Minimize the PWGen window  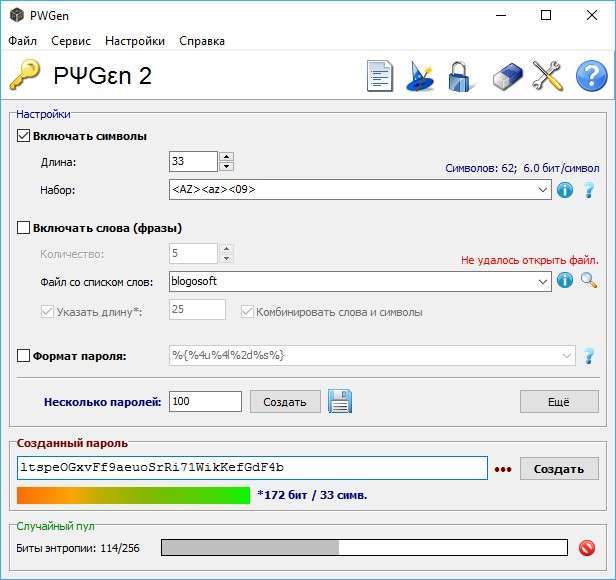[x=501, y=15]
